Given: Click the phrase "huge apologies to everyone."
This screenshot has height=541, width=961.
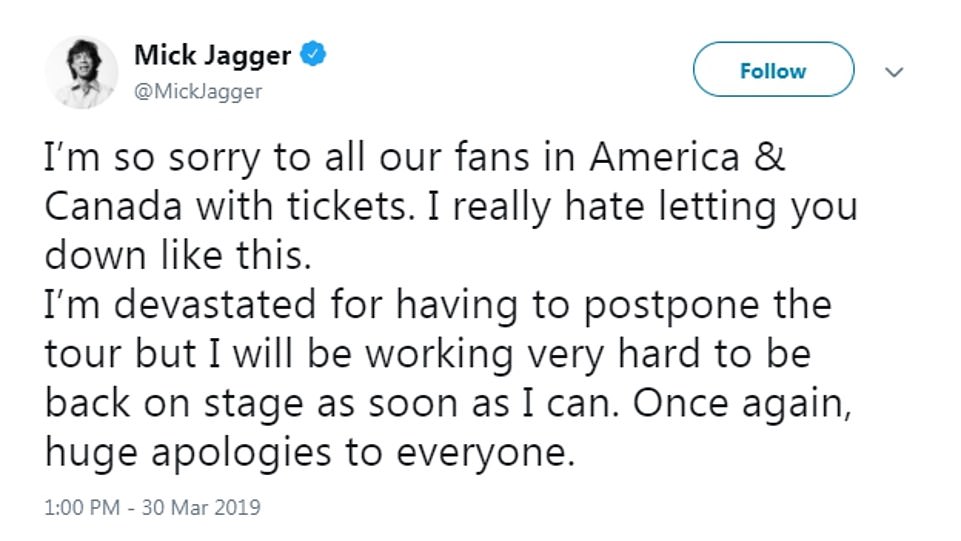Looking at the screenshot, I should point(311,450).
